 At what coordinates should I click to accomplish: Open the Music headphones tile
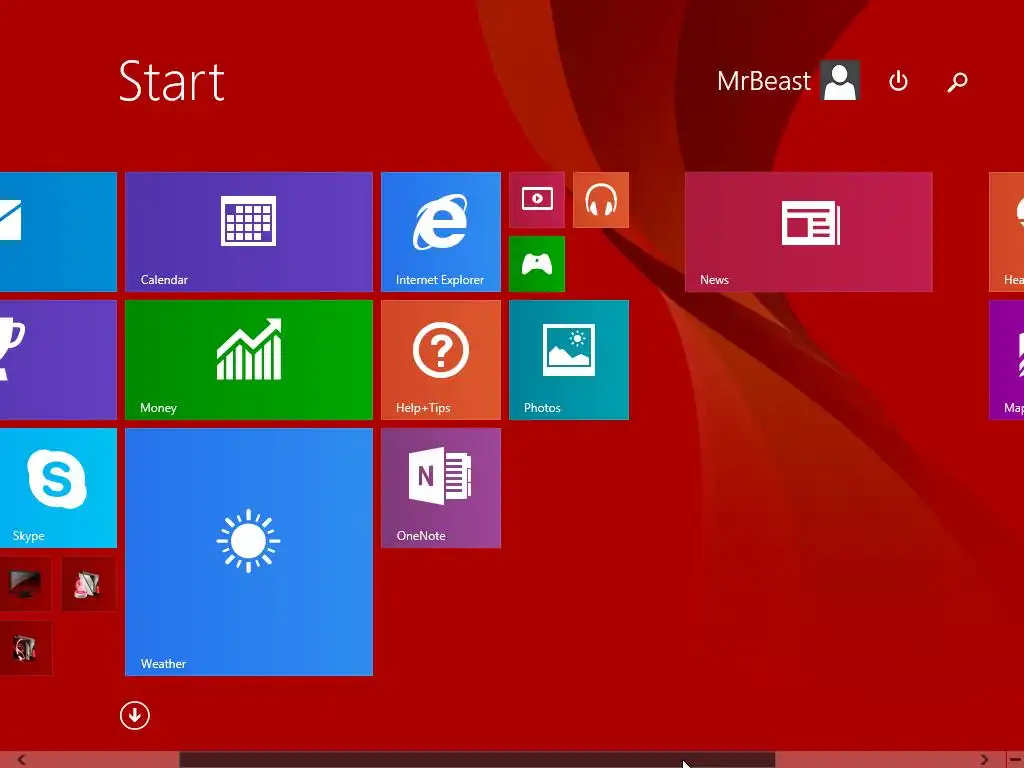(601, 200)
